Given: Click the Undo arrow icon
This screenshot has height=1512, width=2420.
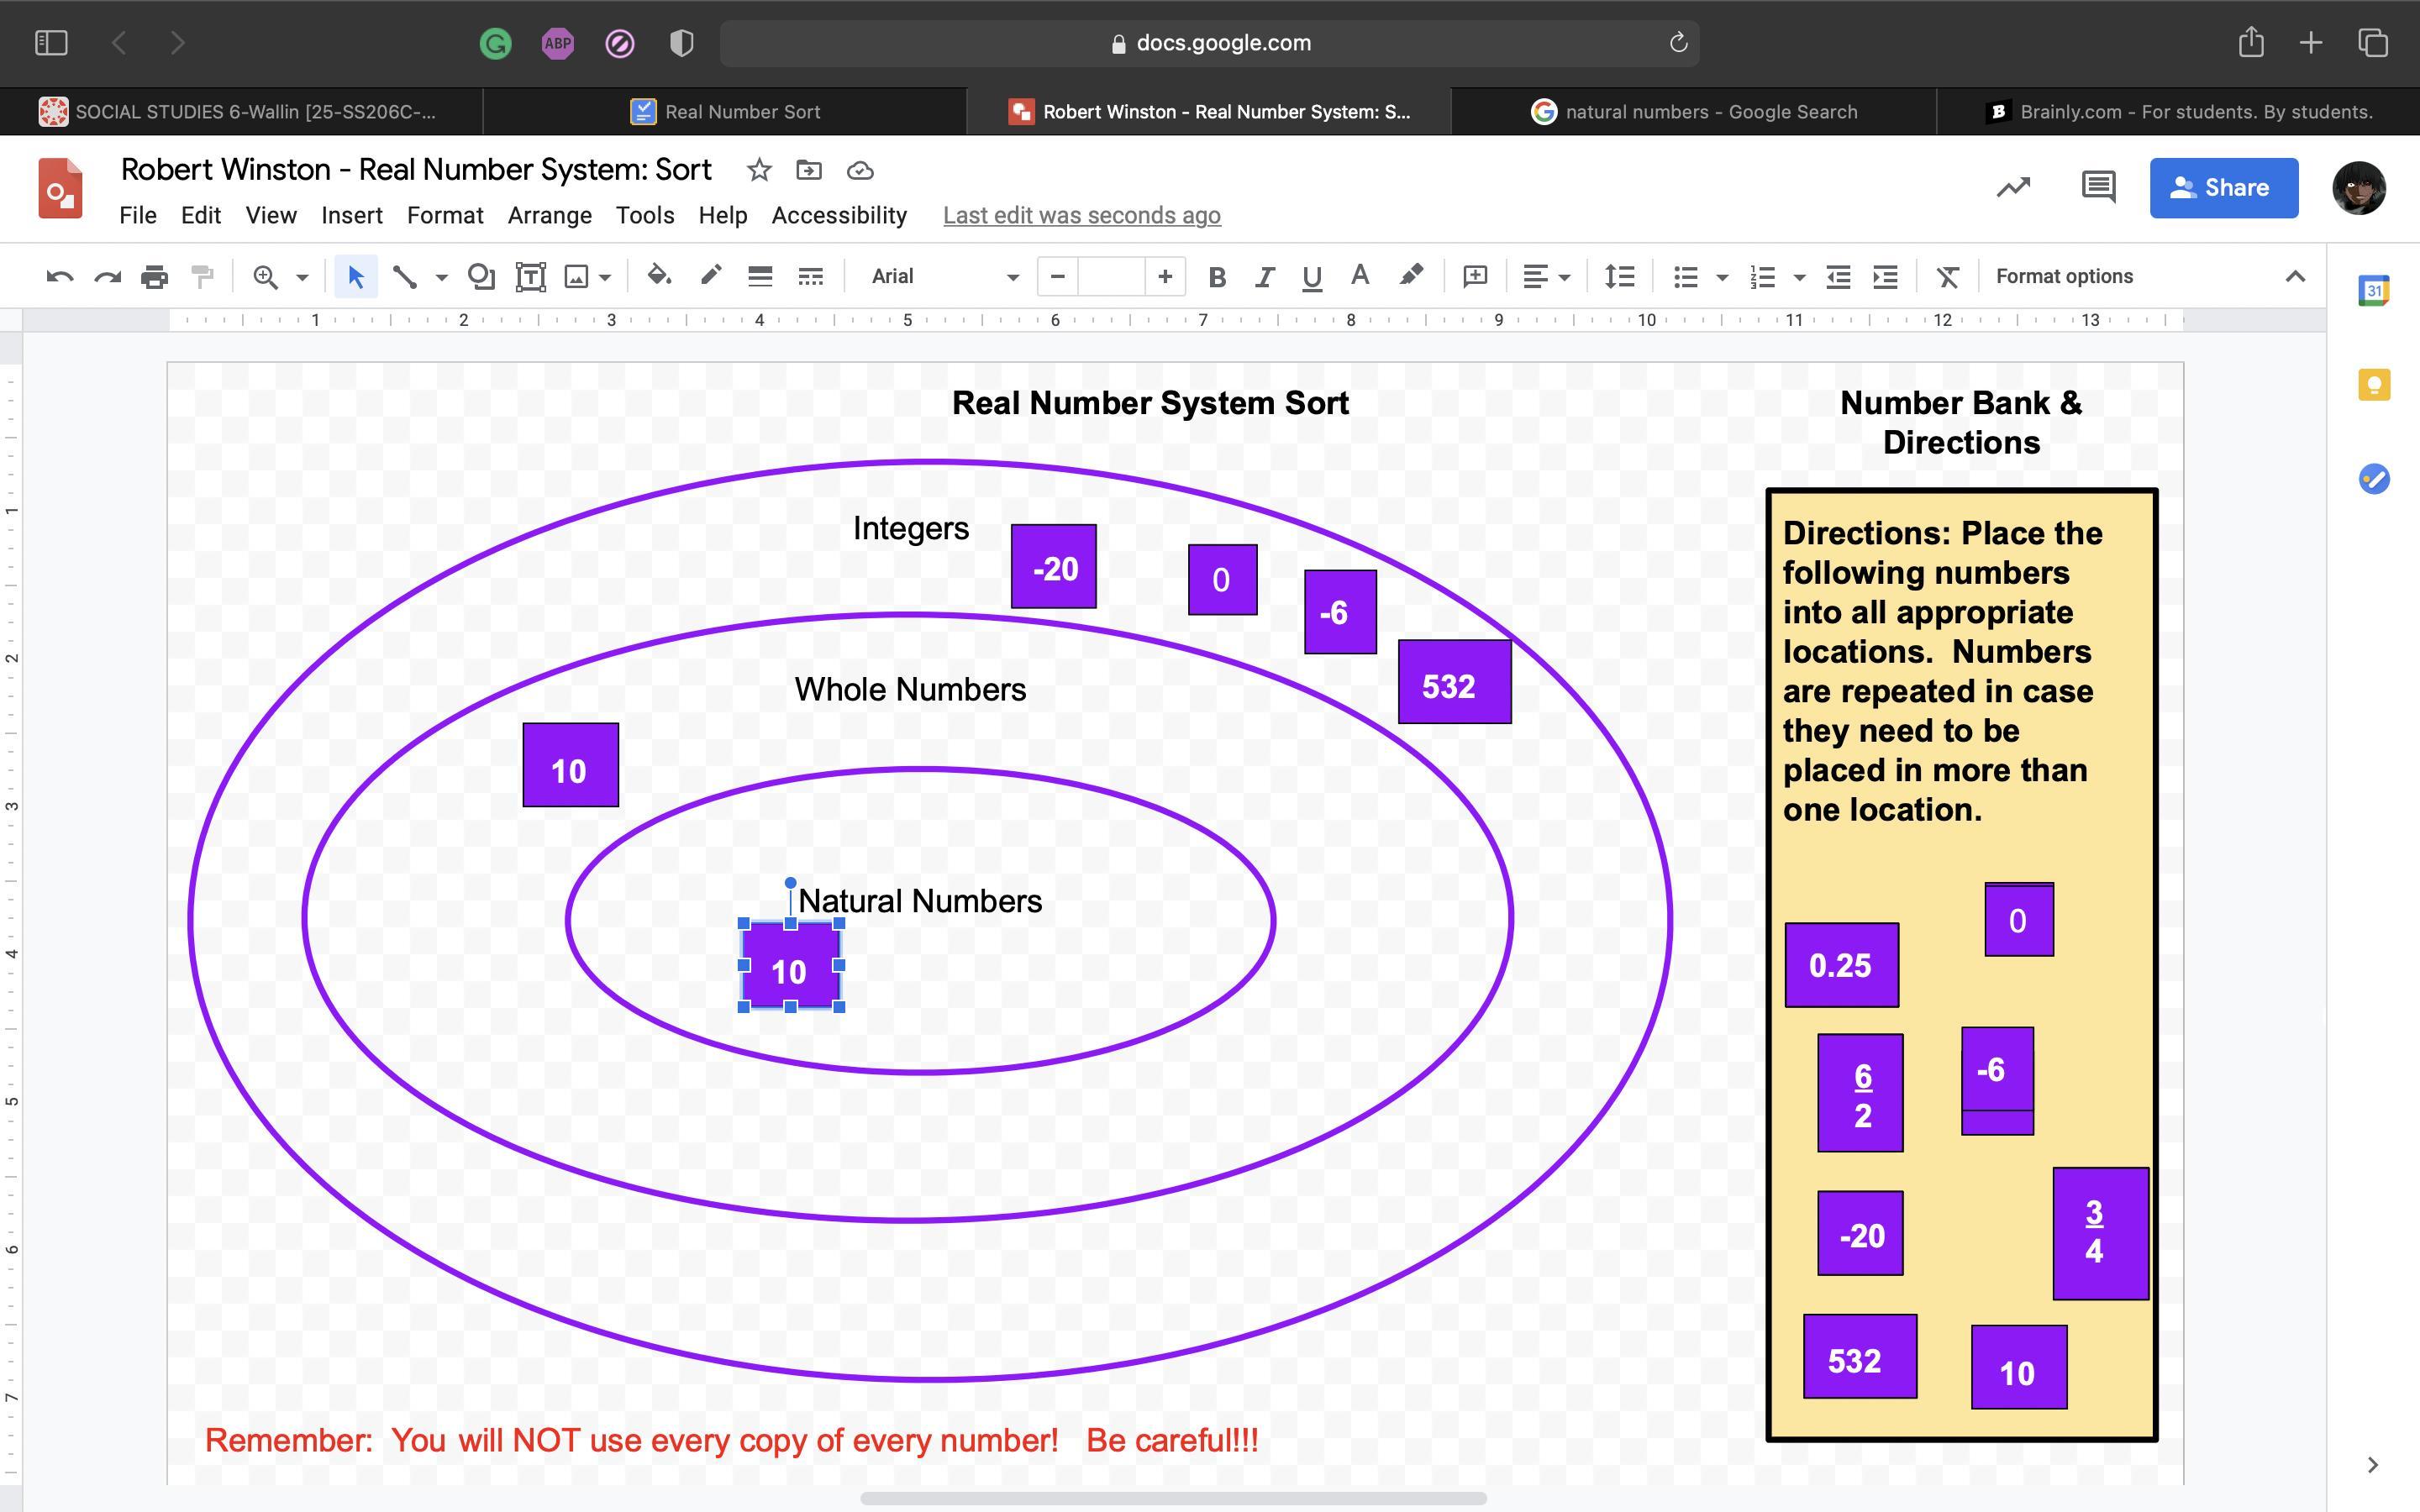Looking at the screenshot, I should pos(59,277).
